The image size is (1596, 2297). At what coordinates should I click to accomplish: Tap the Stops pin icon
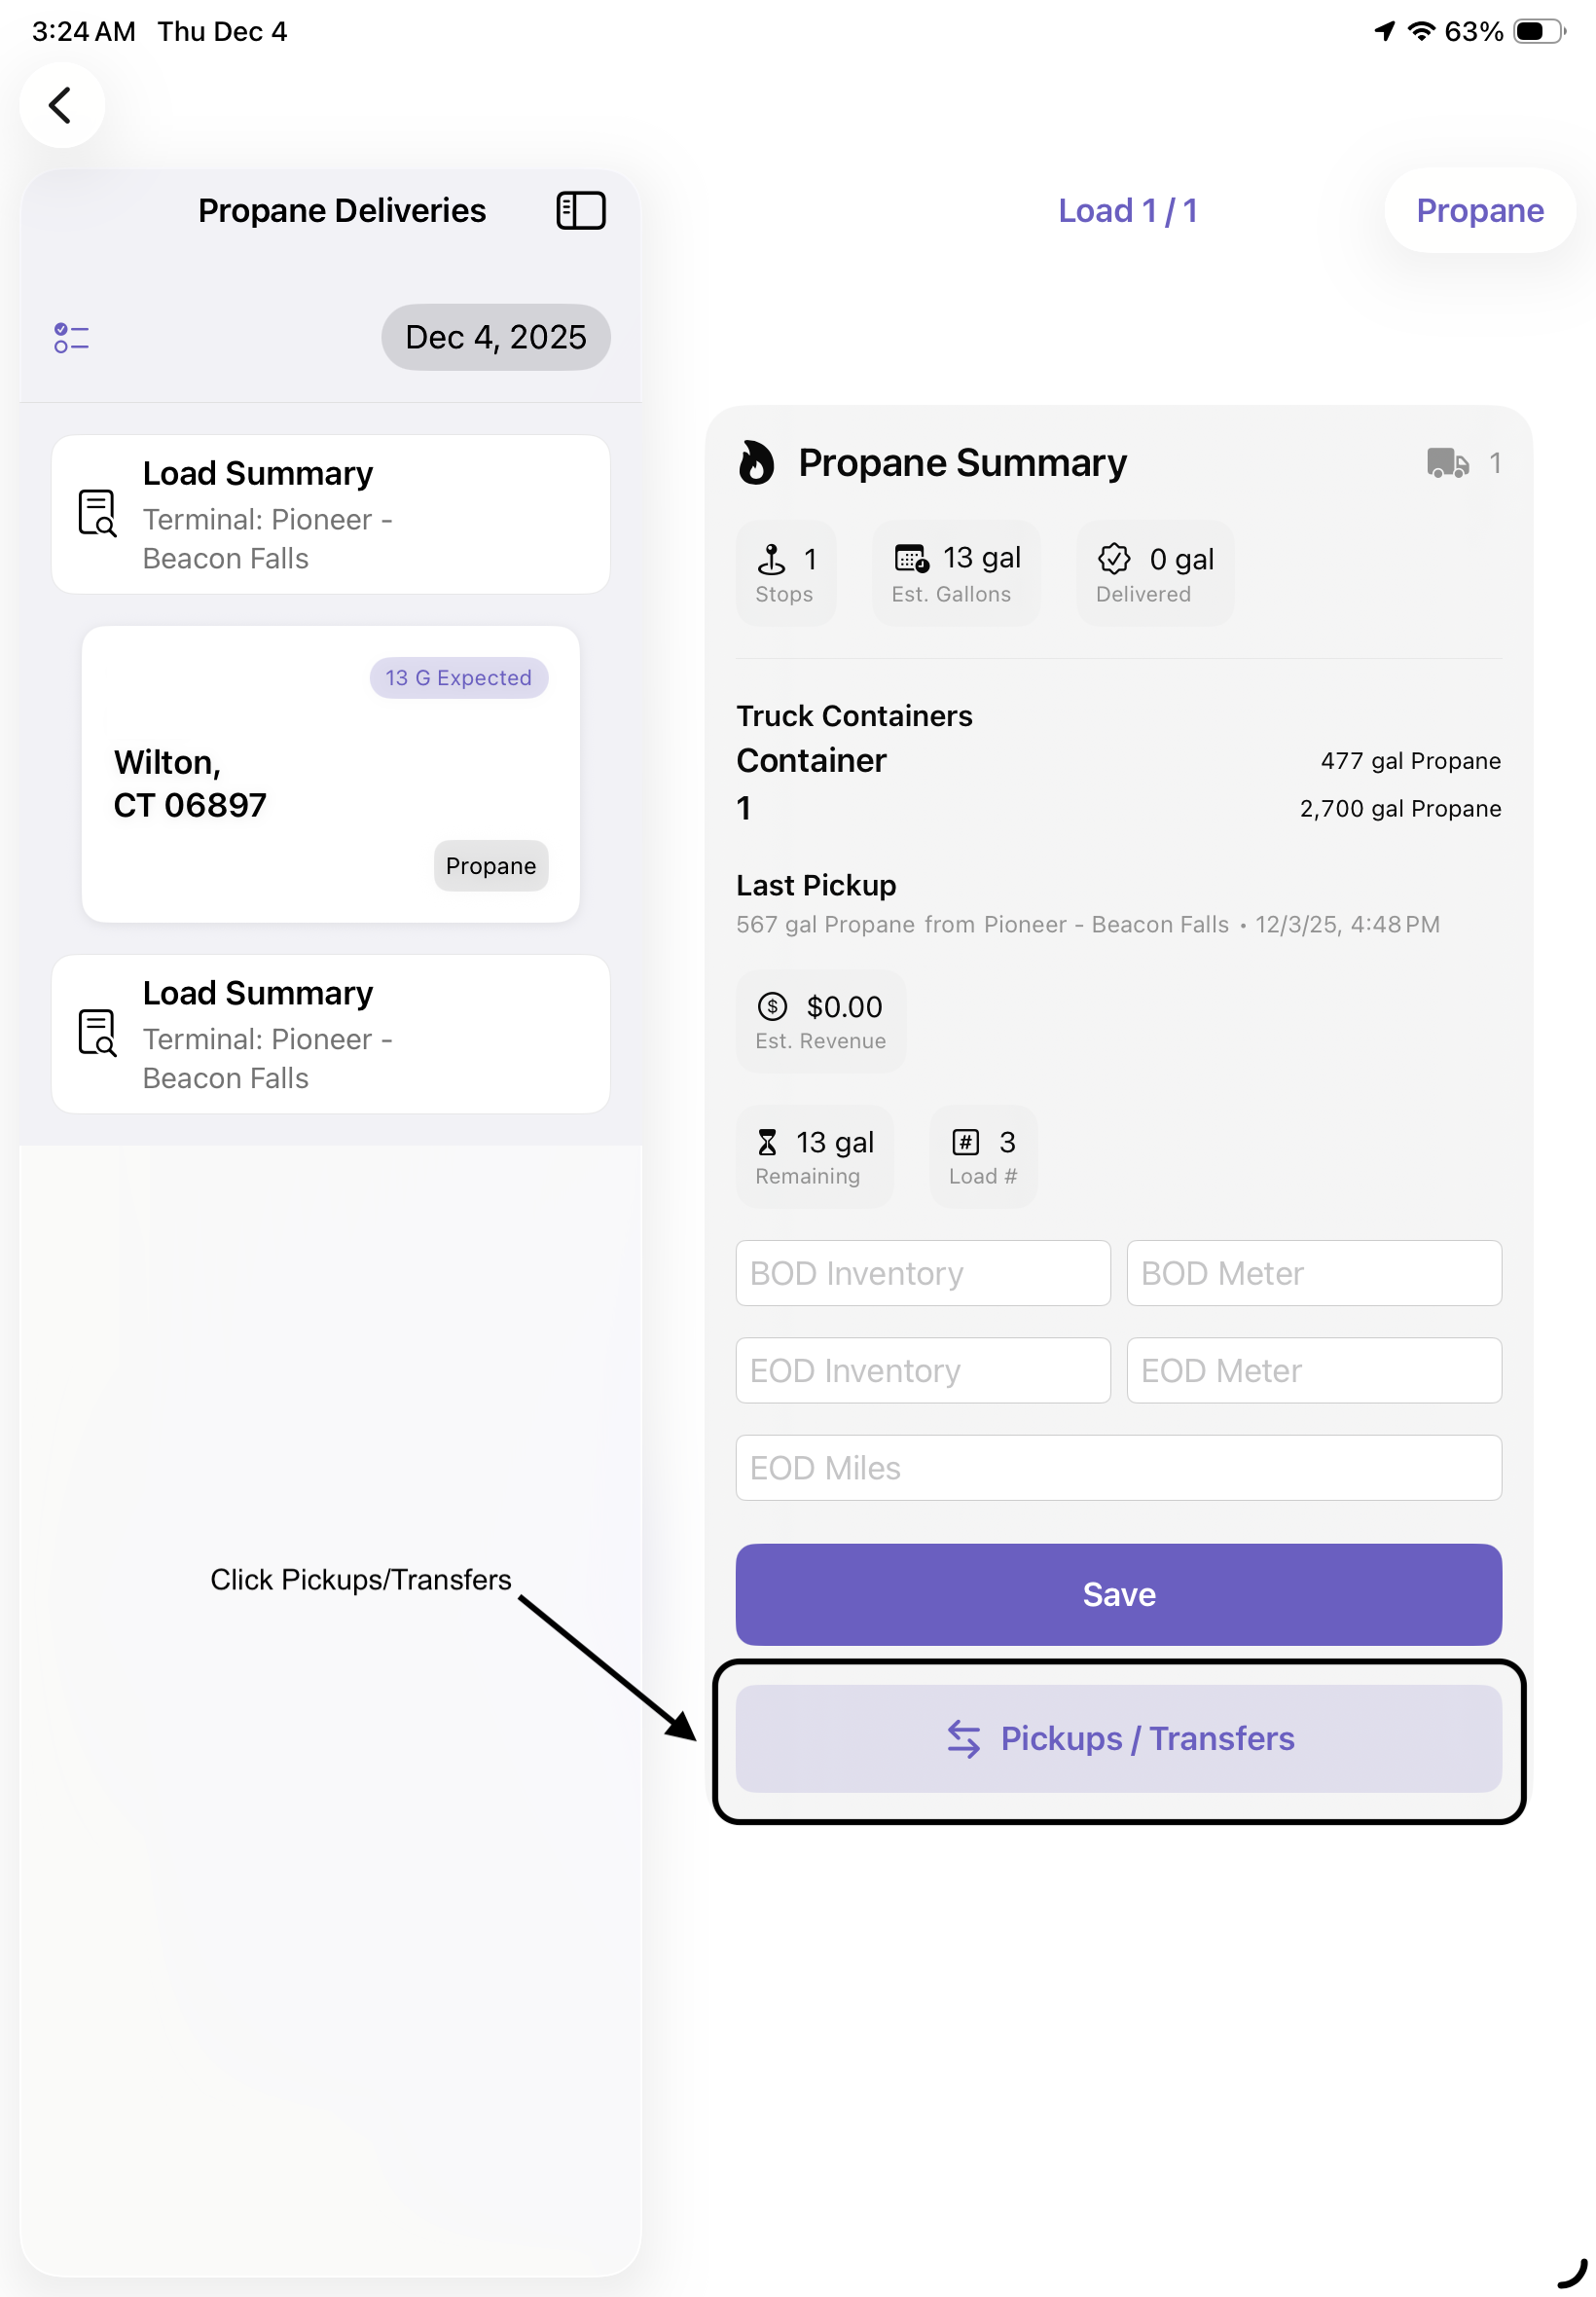771,559
